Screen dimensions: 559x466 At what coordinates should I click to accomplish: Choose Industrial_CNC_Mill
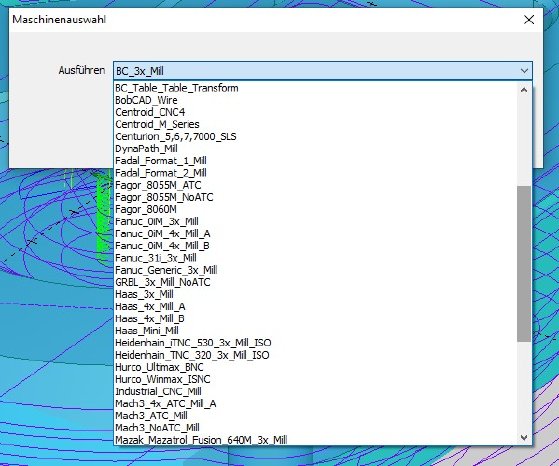tap(316, 391)
